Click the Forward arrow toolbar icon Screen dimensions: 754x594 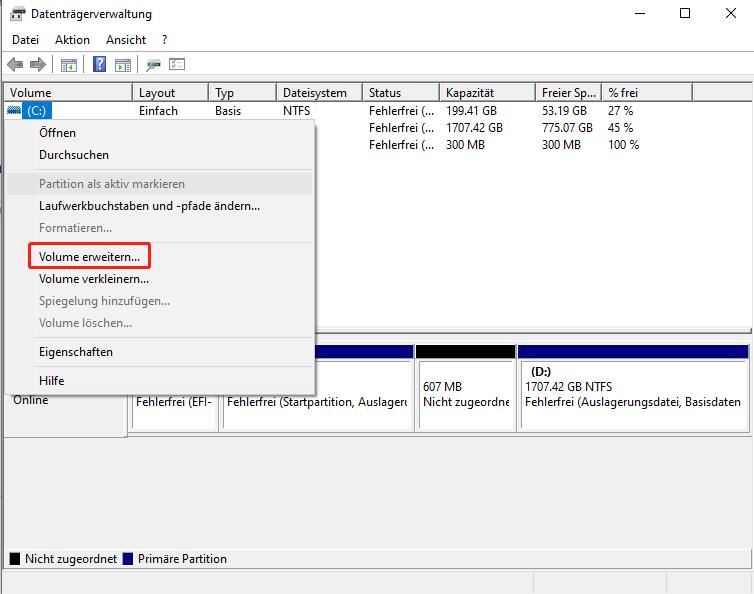(38, 64)
